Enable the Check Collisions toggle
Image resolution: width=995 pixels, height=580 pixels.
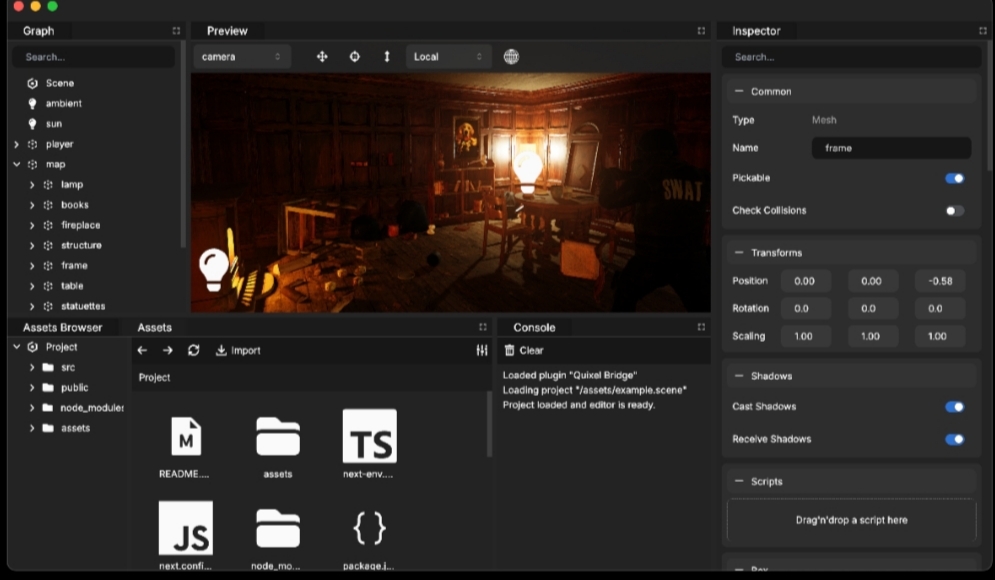pos(954,211)
